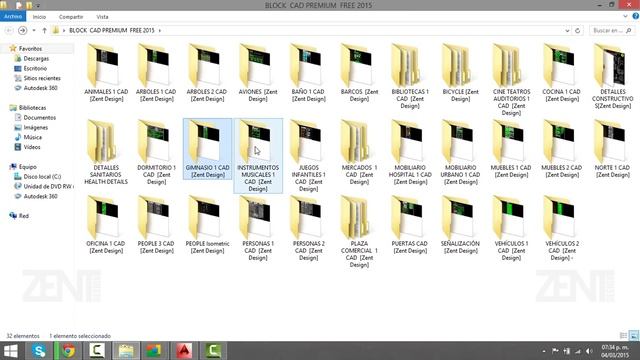Open the SEÑALIZACIÓN [Zent Design] folder
Screen dimensions: 640x360
coord(460,224)
